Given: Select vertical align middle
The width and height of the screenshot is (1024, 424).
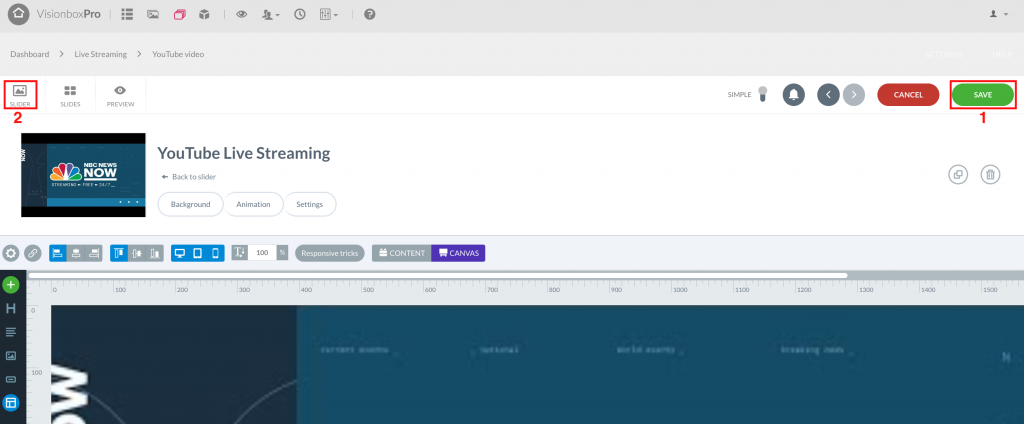Looking at the screenshot, I should pyautogui.click(x=137, y=253).
